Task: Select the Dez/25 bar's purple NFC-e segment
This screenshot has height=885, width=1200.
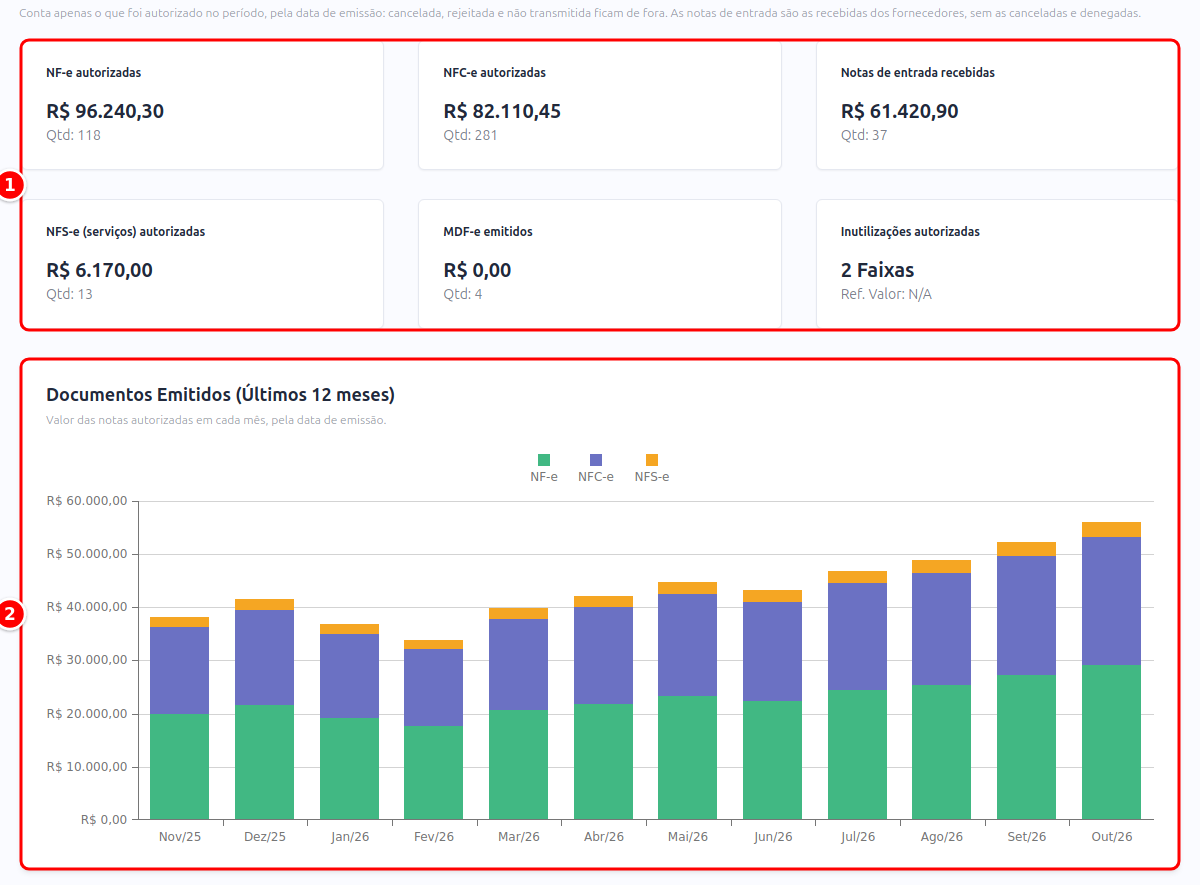Action: (x=264, y=657)
